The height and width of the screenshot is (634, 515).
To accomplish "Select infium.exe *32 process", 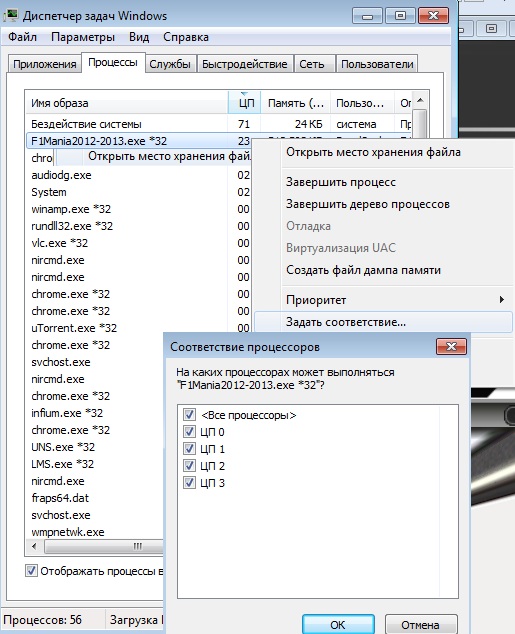I will click(x=95, y=413).
